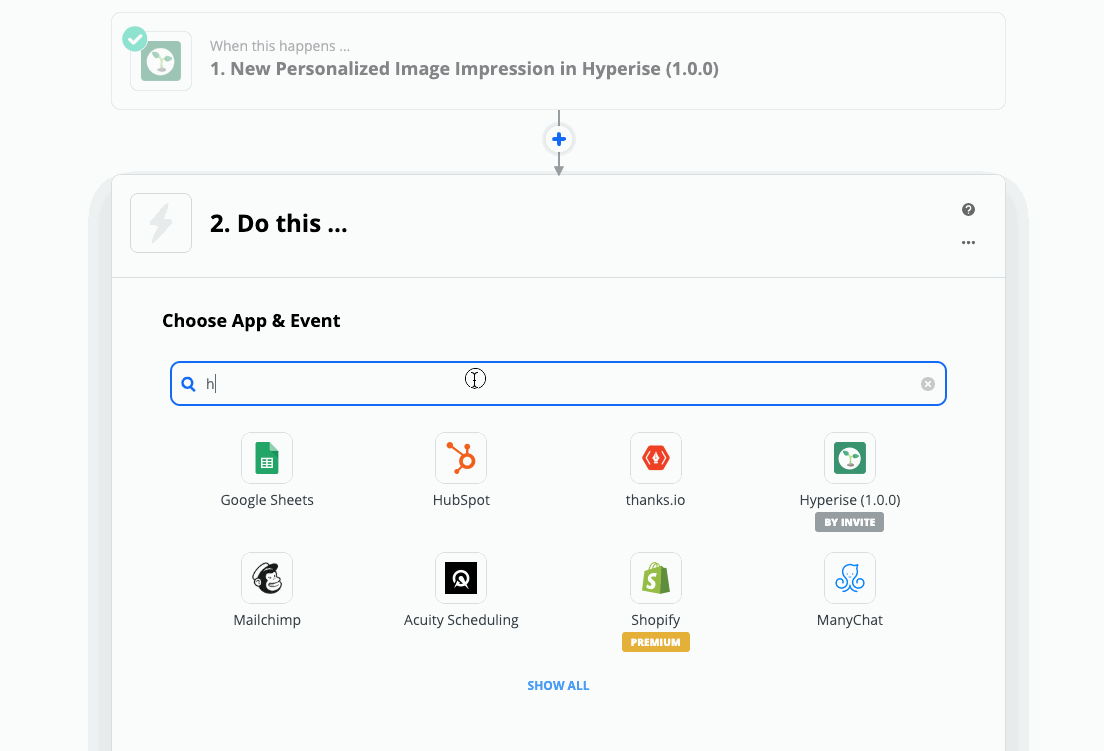Add a step with the blue plus button
The height and width of the screenshot is (751, 1104).
pos(559,139)
